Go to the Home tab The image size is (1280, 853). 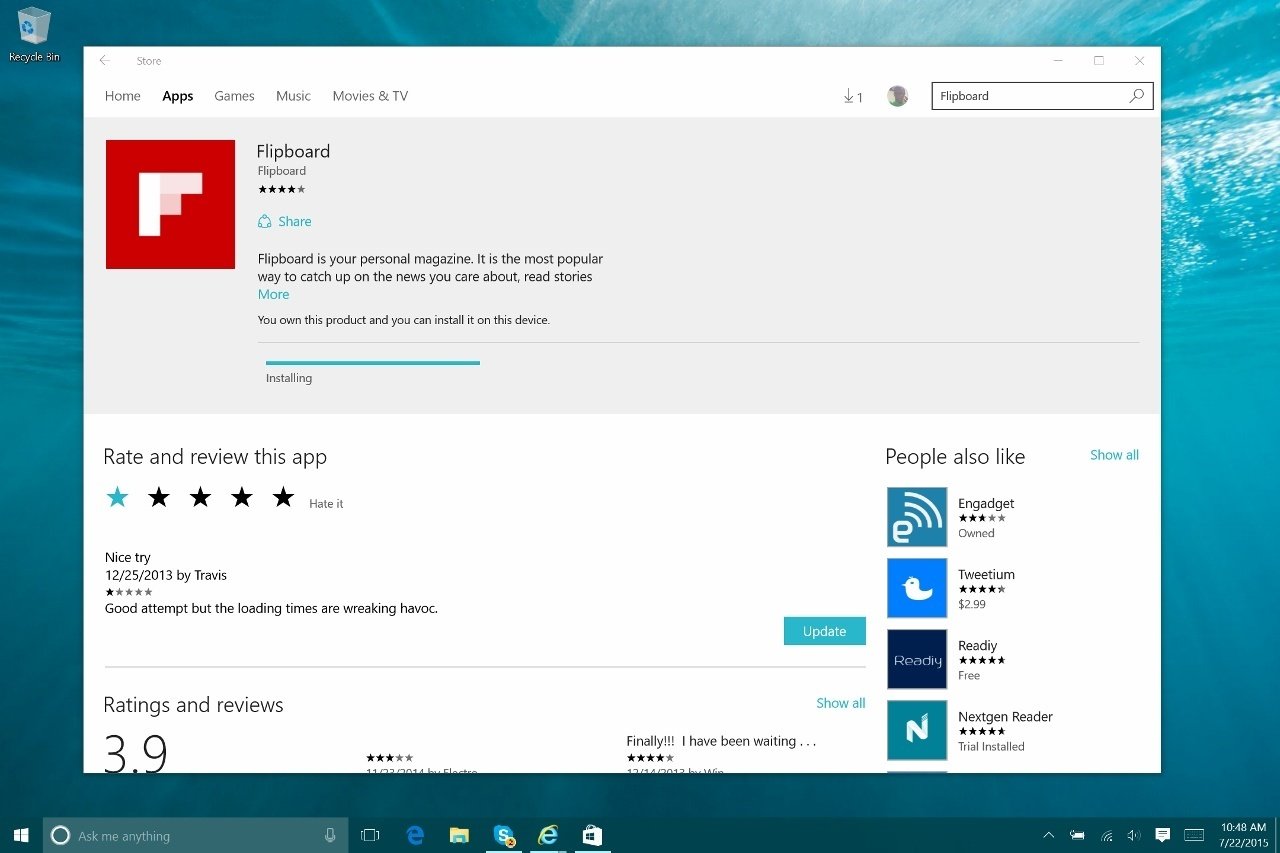click(123, 96)
